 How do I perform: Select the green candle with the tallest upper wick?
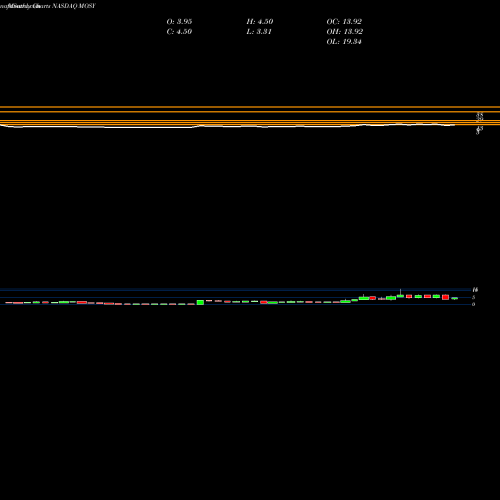click(400, 295)
